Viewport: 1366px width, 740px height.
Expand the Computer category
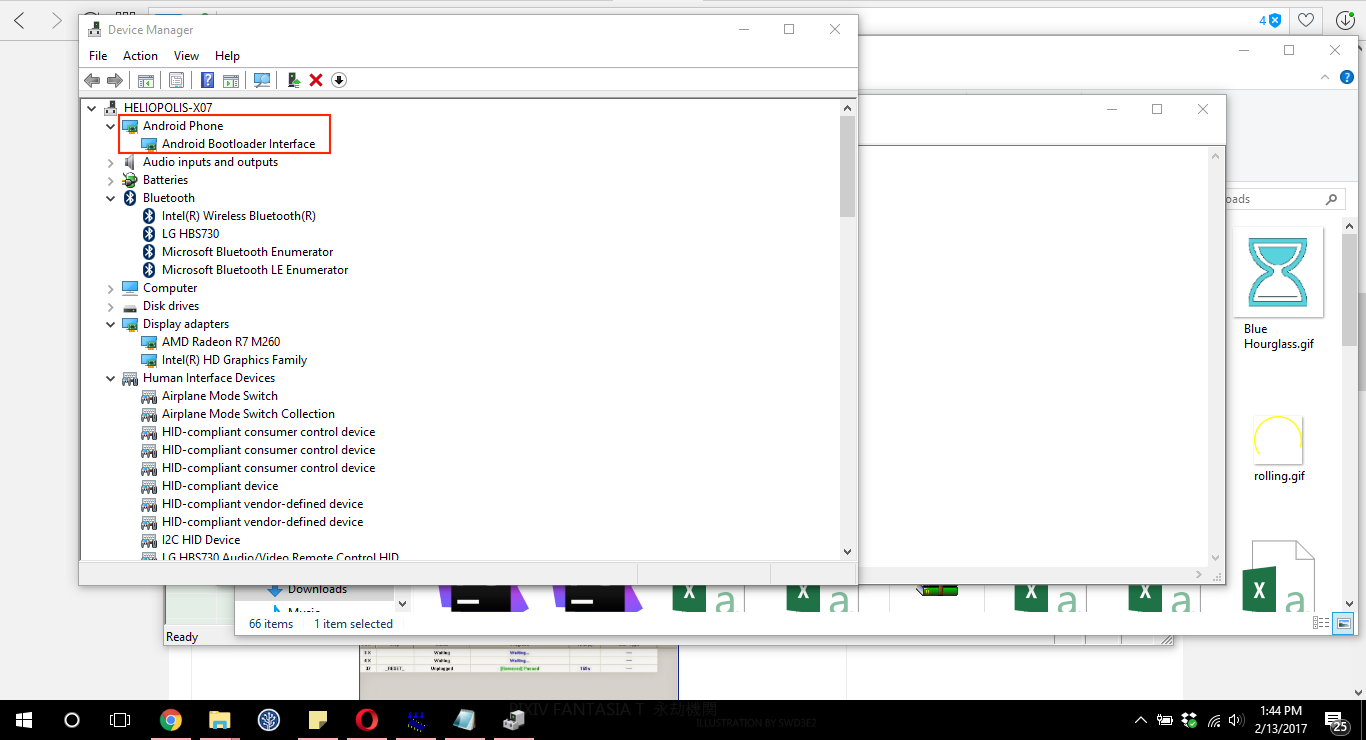tap(111, 288)
